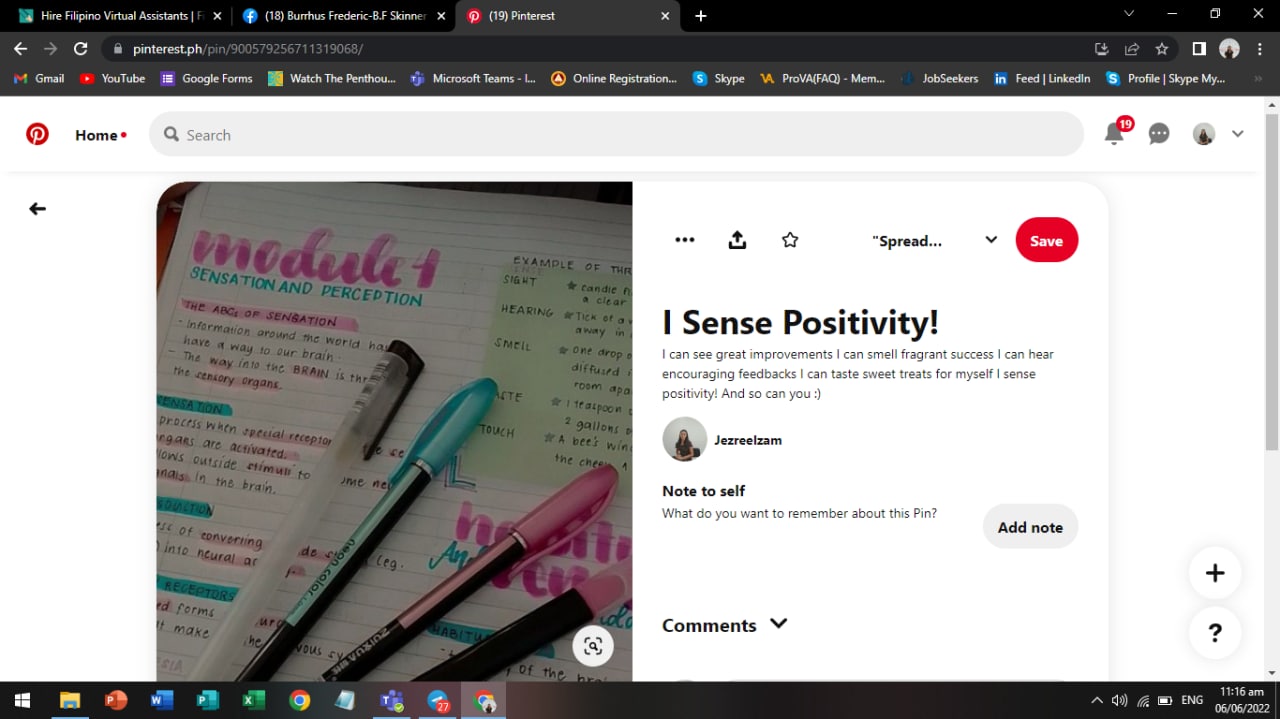
Task: Click the "Note to self" heading
Action: (703, 491)
